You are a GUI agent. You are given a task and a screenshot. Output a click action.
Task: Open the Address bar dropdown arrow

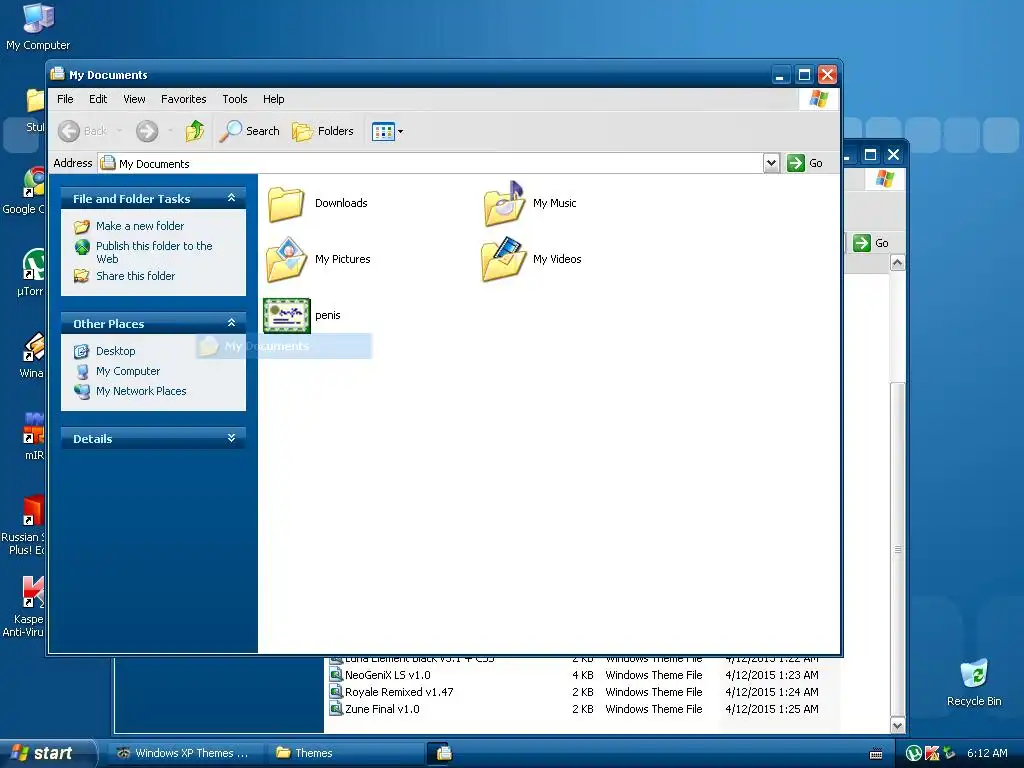pyautogui.click(x=771, y=163)
